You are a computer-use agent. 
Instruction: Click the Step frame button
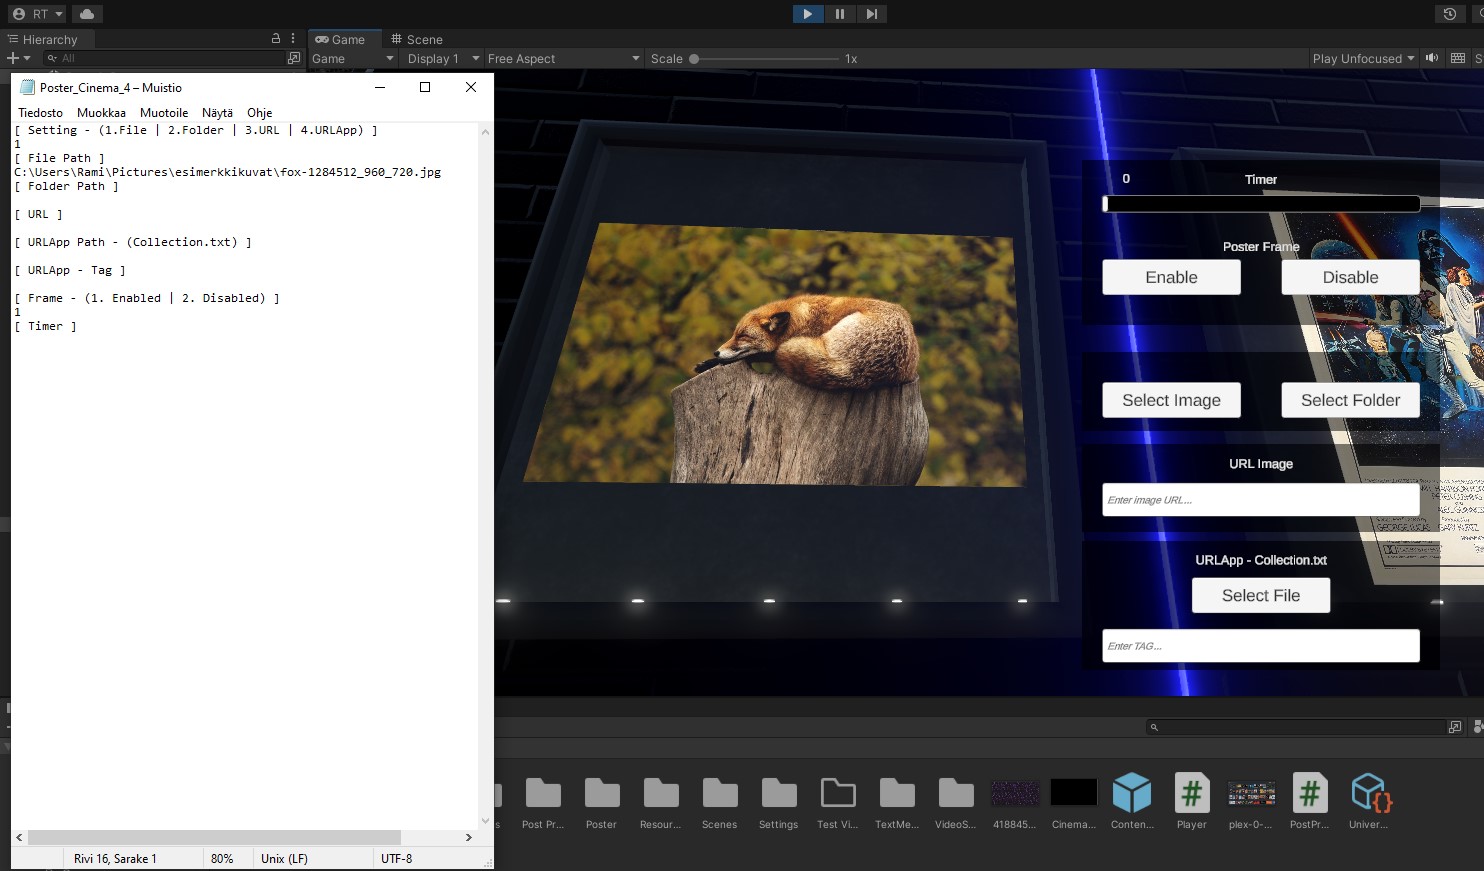(x=871, y=14)
